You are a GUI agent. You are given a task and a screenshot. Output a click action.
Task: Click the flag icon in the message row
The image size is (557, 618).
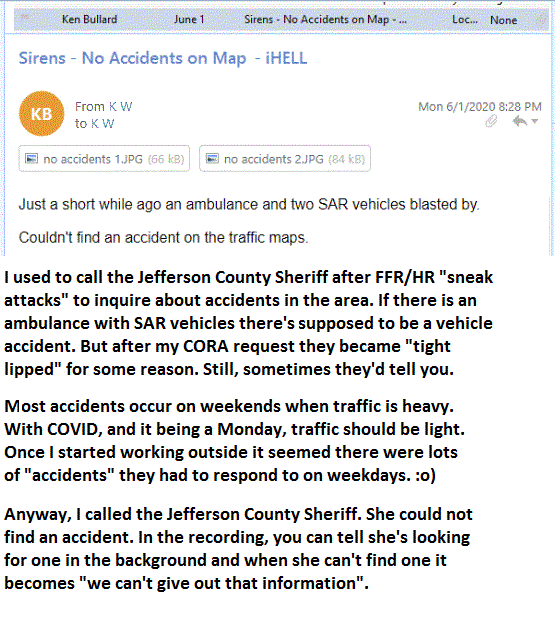(x=543, y=19)
